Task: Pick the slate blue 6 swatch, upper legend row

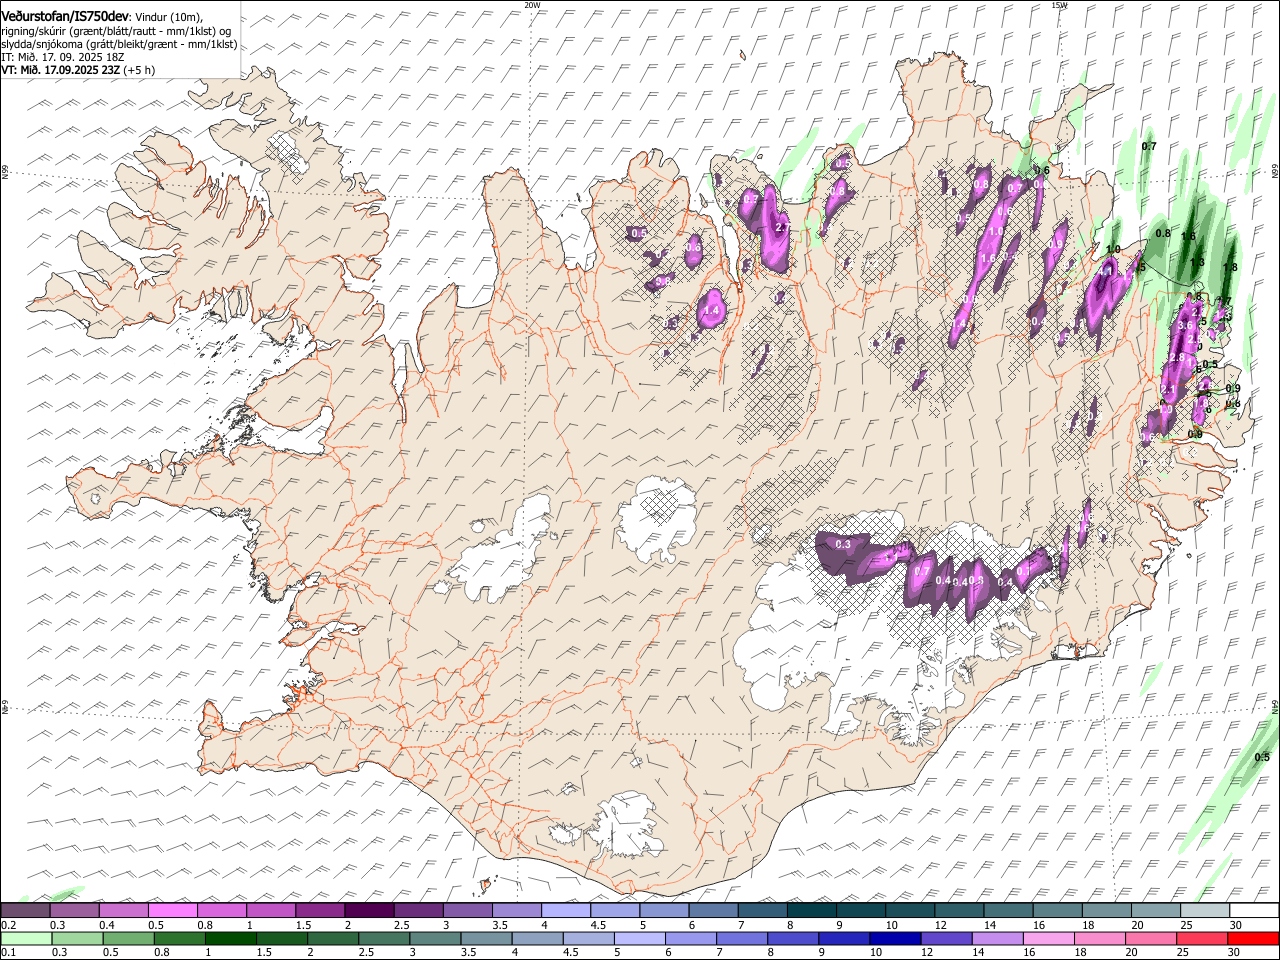Action: tap(711, 911)
